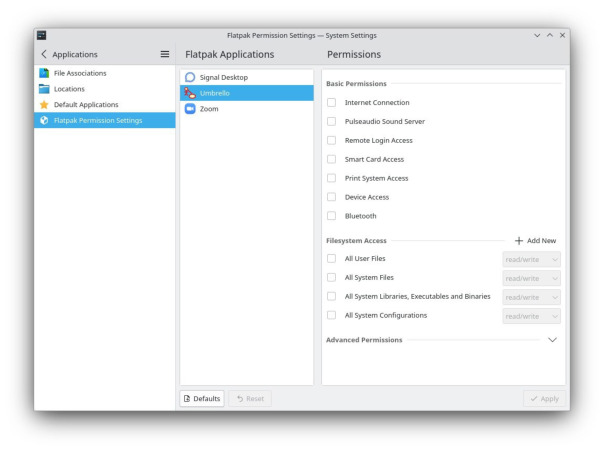Click the Locations folder icon
The width and height of the screenshot is (604, 451).
[x=44, y=89]
